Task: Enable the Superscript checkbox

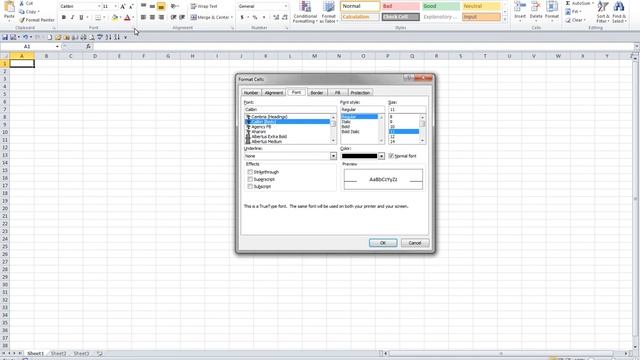Action: tap(250, 179)
